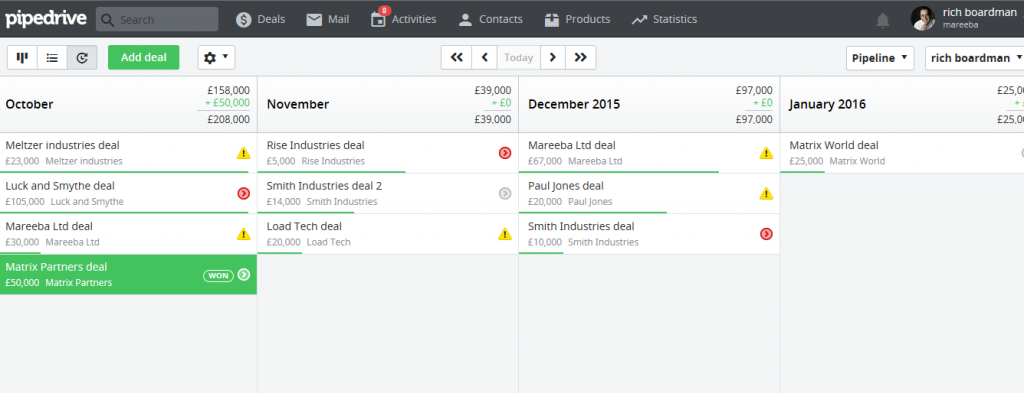Click red overdue icon on Rise Industries deal
The width and height of the screenshot is (1024, 393).
[x=505, y=153]
